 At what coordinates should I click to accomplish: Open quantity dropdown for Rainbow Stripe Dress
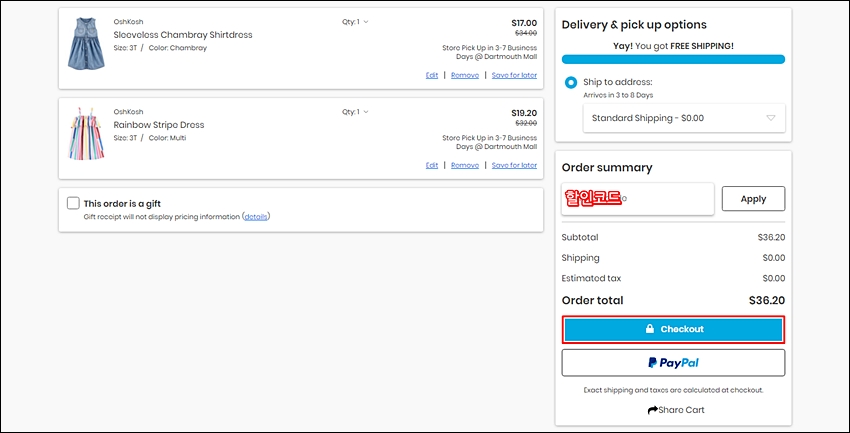coord(355,112)
